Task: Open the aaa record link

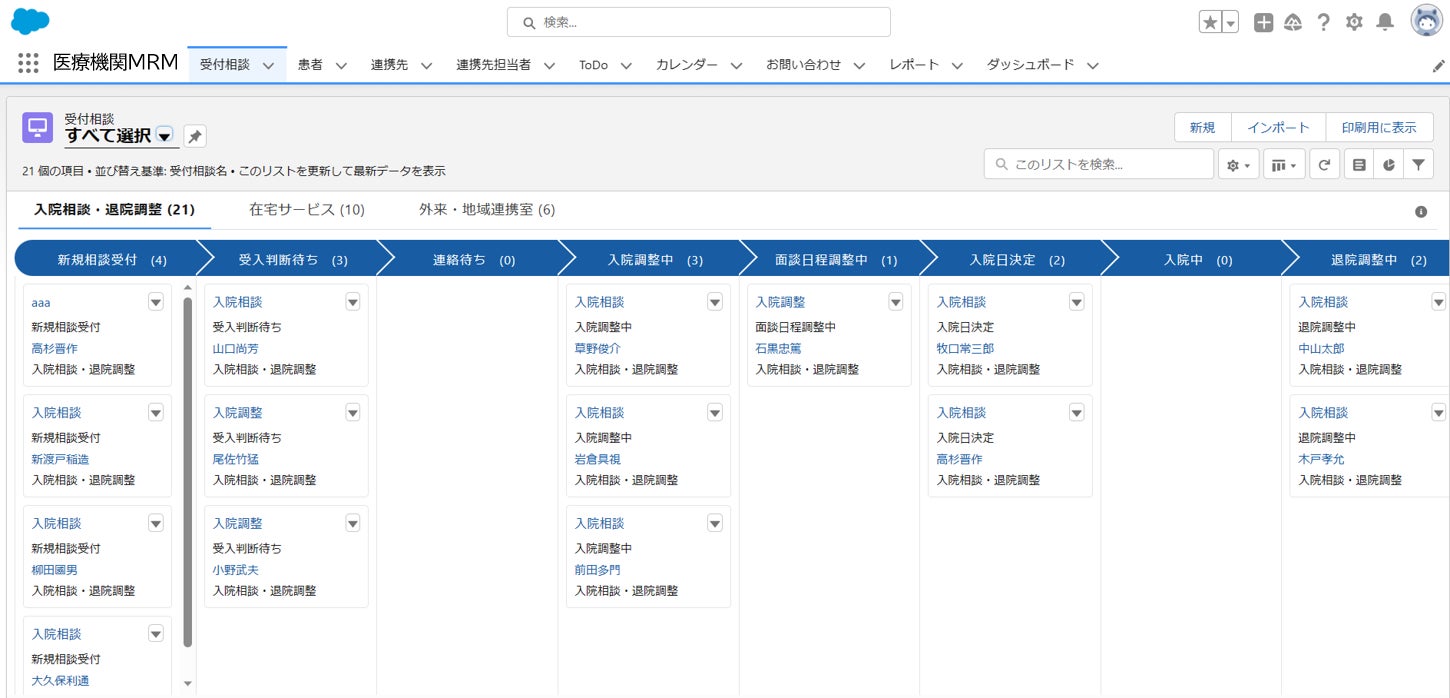Action: point(41,302)
